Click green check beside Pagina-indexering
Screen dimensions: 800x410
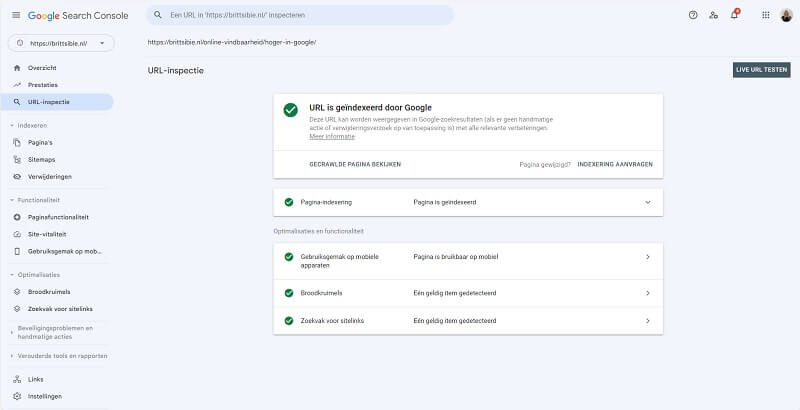[x=289, y=202]
